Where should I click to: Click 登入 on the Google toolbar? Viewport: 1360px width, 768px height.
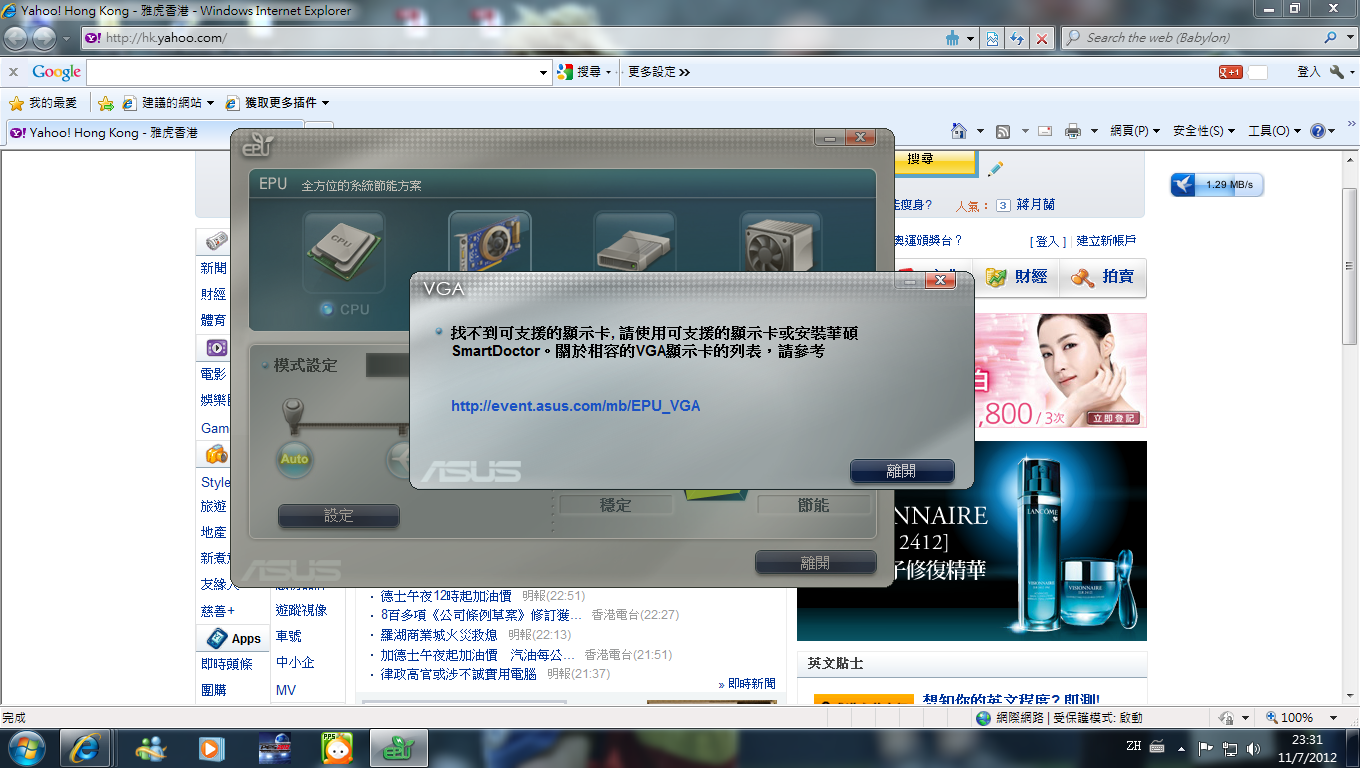click(1309, 72)
